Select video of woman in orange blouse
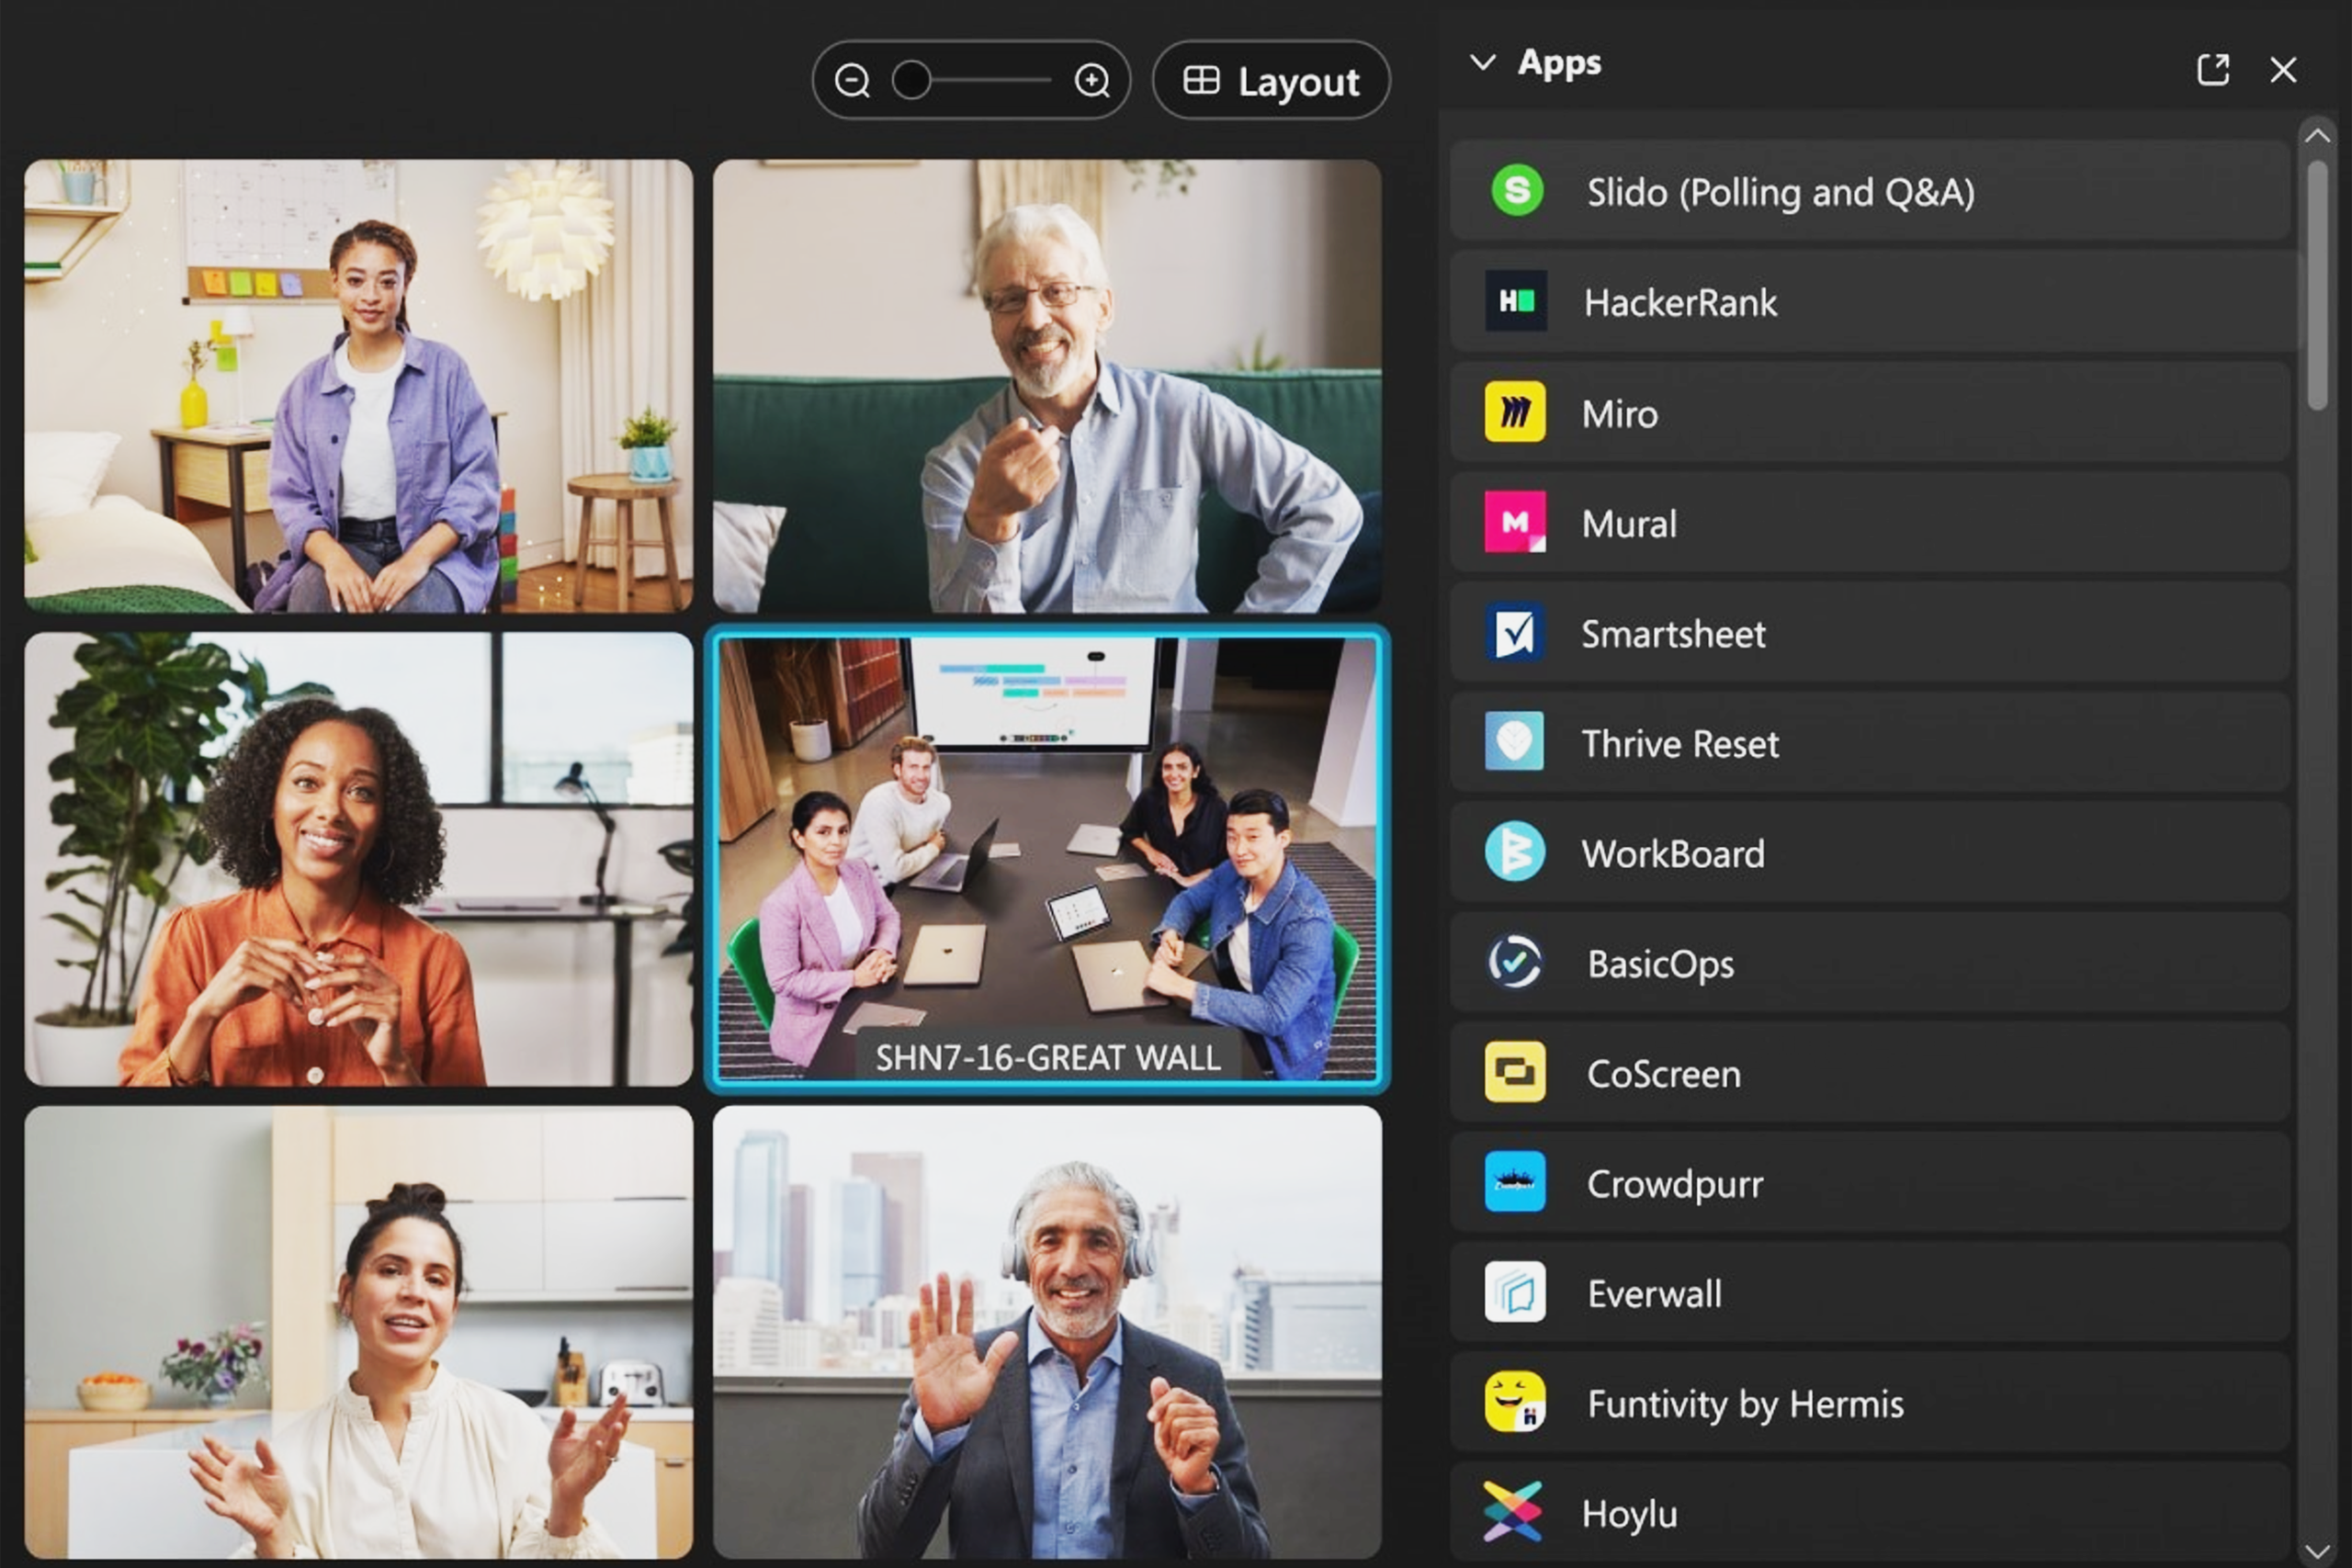 tap(358, 858)
